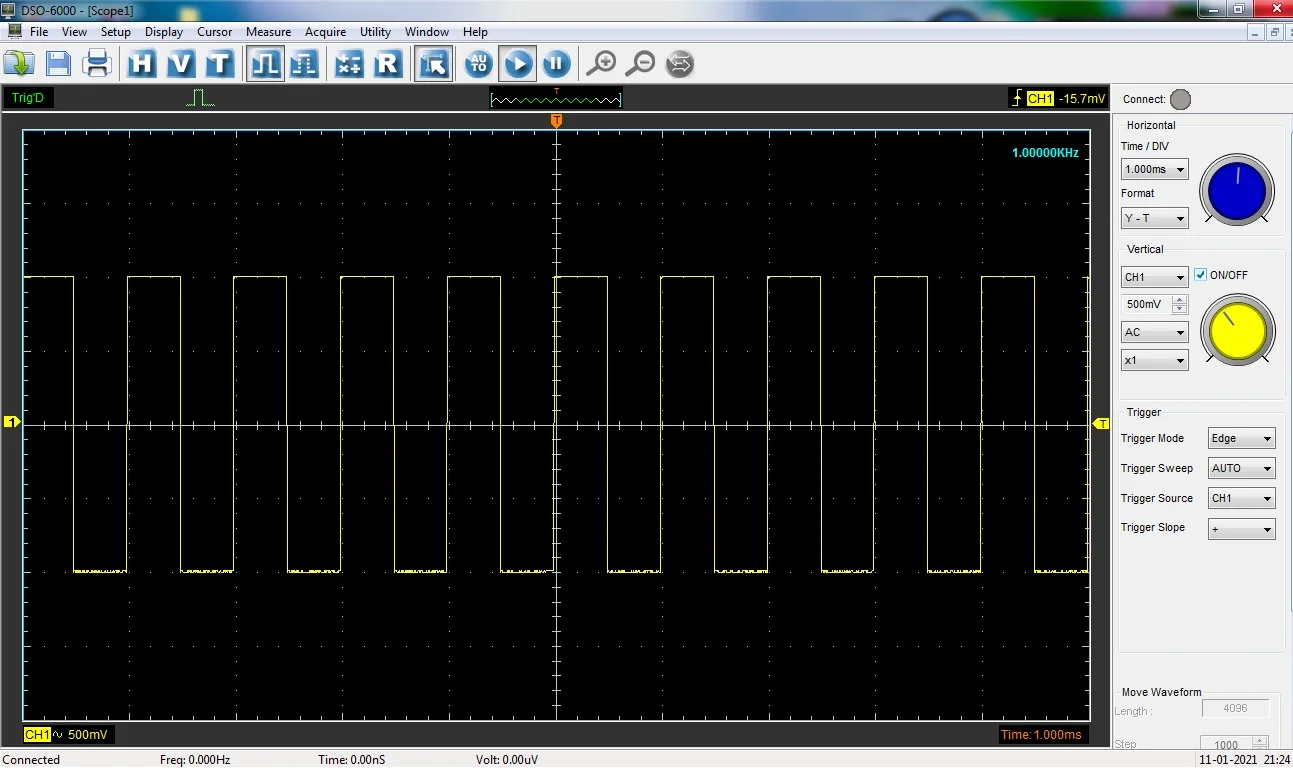Open the Cursor menu

click(214, 32)
